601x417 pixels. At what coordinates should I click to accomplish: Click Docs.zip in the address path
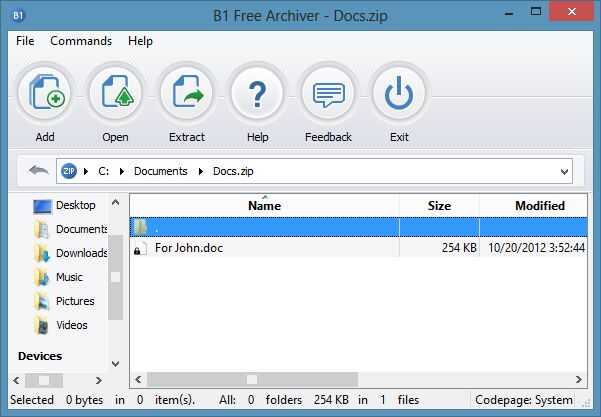click(233, 171)
